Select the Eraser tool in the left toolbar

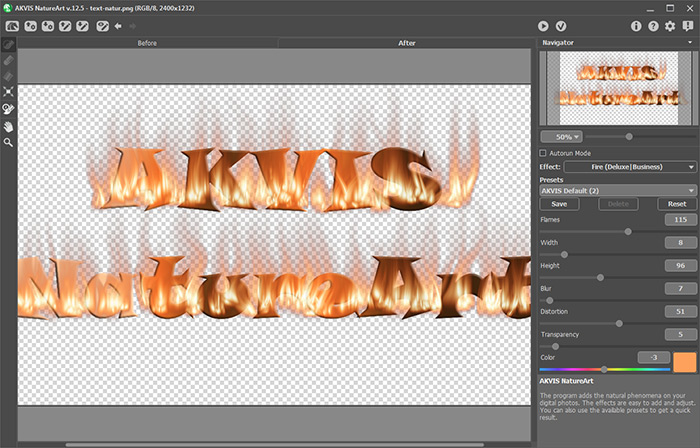tap(8, 60)
